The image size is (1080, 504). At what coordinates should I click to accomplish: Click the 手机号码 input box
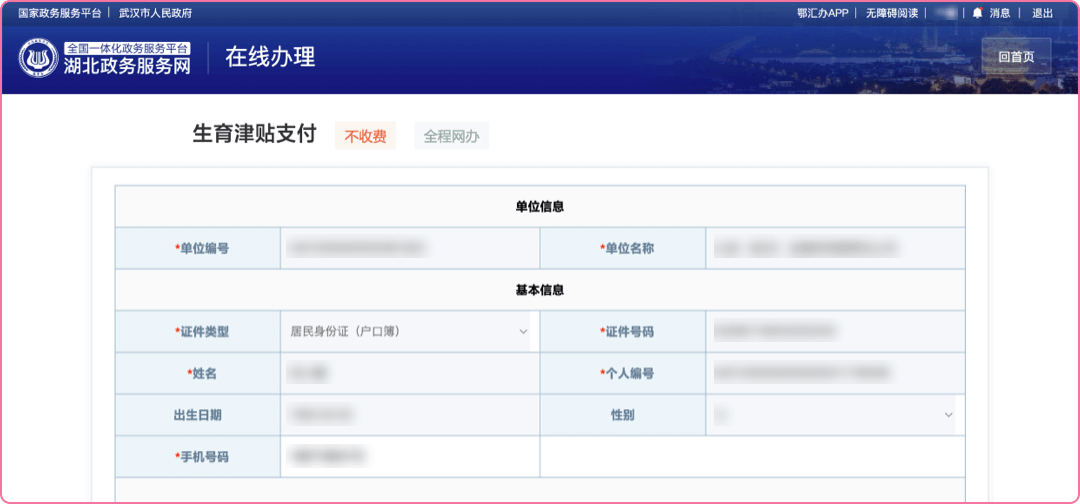pyautogui.click(x=409, y=456)
